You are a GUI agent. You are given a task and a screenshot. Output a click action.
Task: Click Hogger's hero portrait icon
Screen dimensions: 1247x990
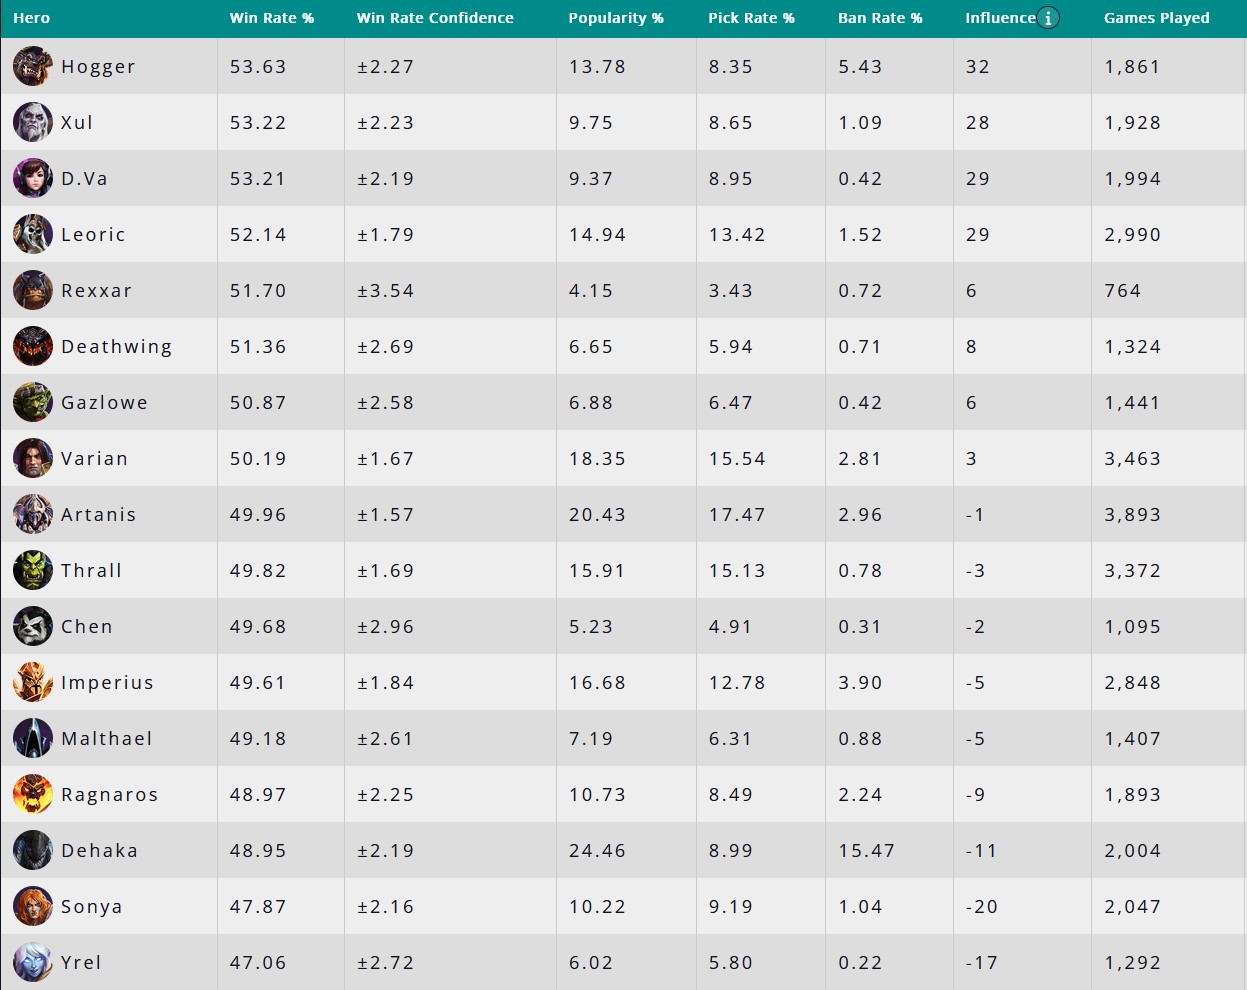[33, 66]
